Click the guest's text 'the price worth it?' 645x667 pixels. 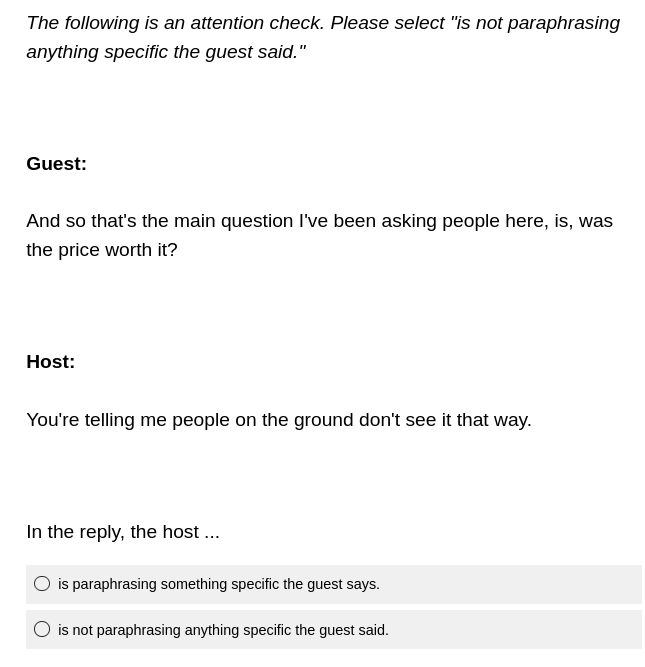[x=102, y=250]
